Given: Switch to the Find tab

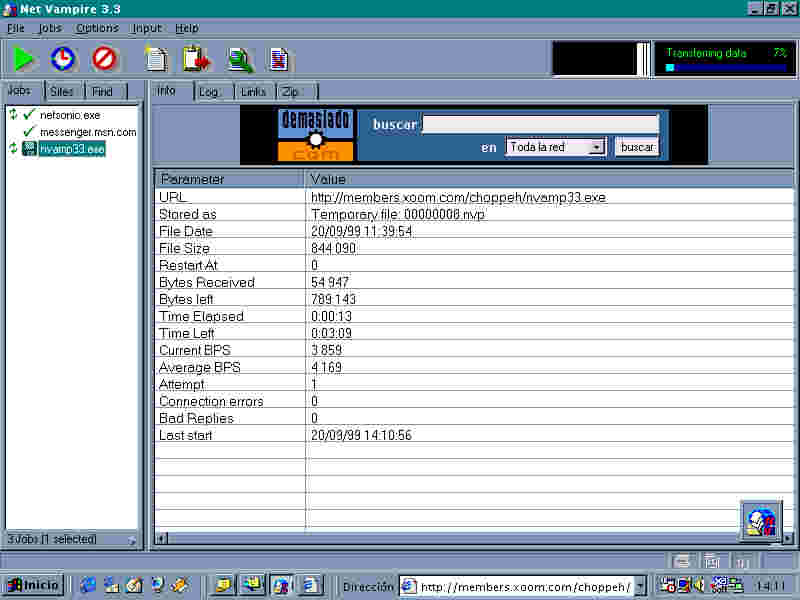Looking at the screenshot, I should point(105,91).
